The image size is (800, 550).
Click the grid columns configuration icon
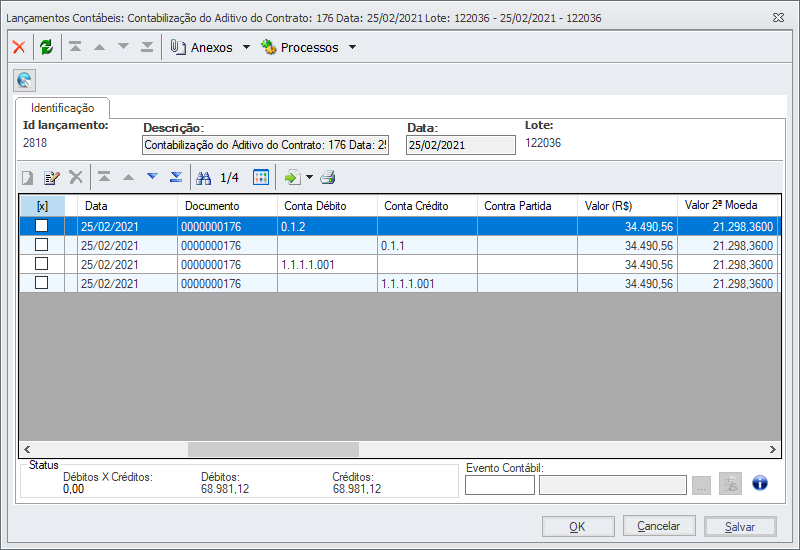(261, 177)
